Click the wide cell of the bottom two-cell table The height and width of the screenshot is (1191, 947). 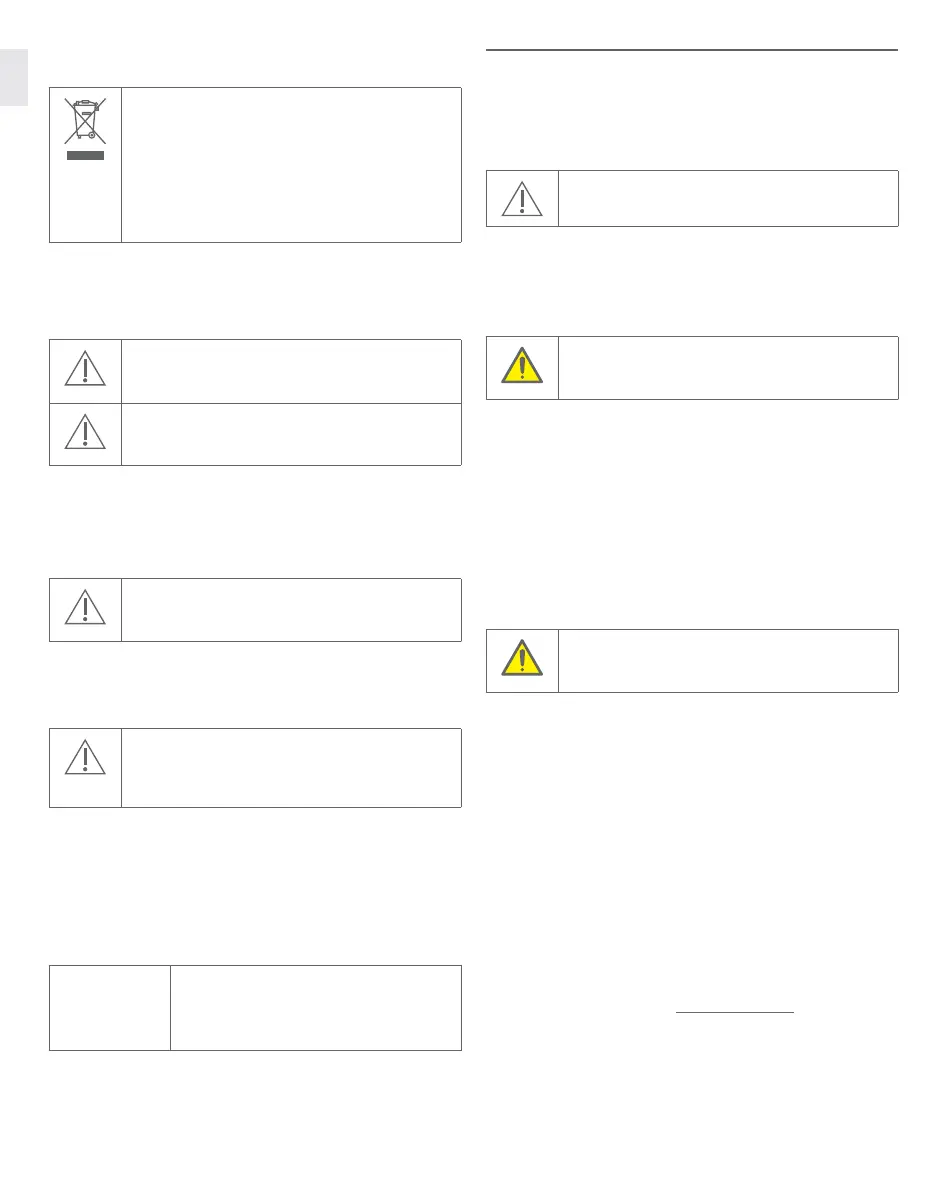315,1007
